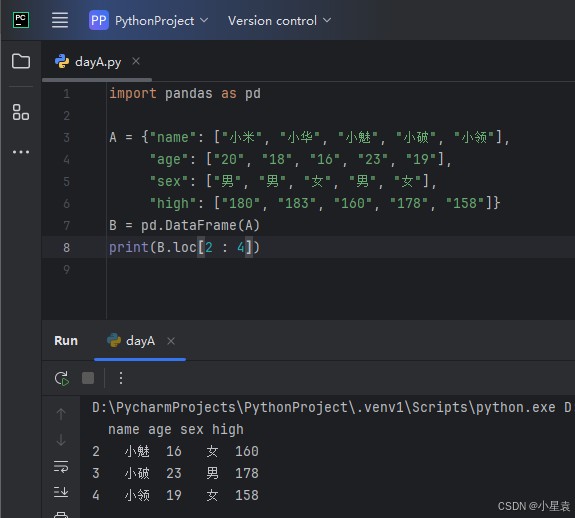Rerun dayA with the rerun icon
The width and height of the screenshot is (575, 518).
point(62,378)
